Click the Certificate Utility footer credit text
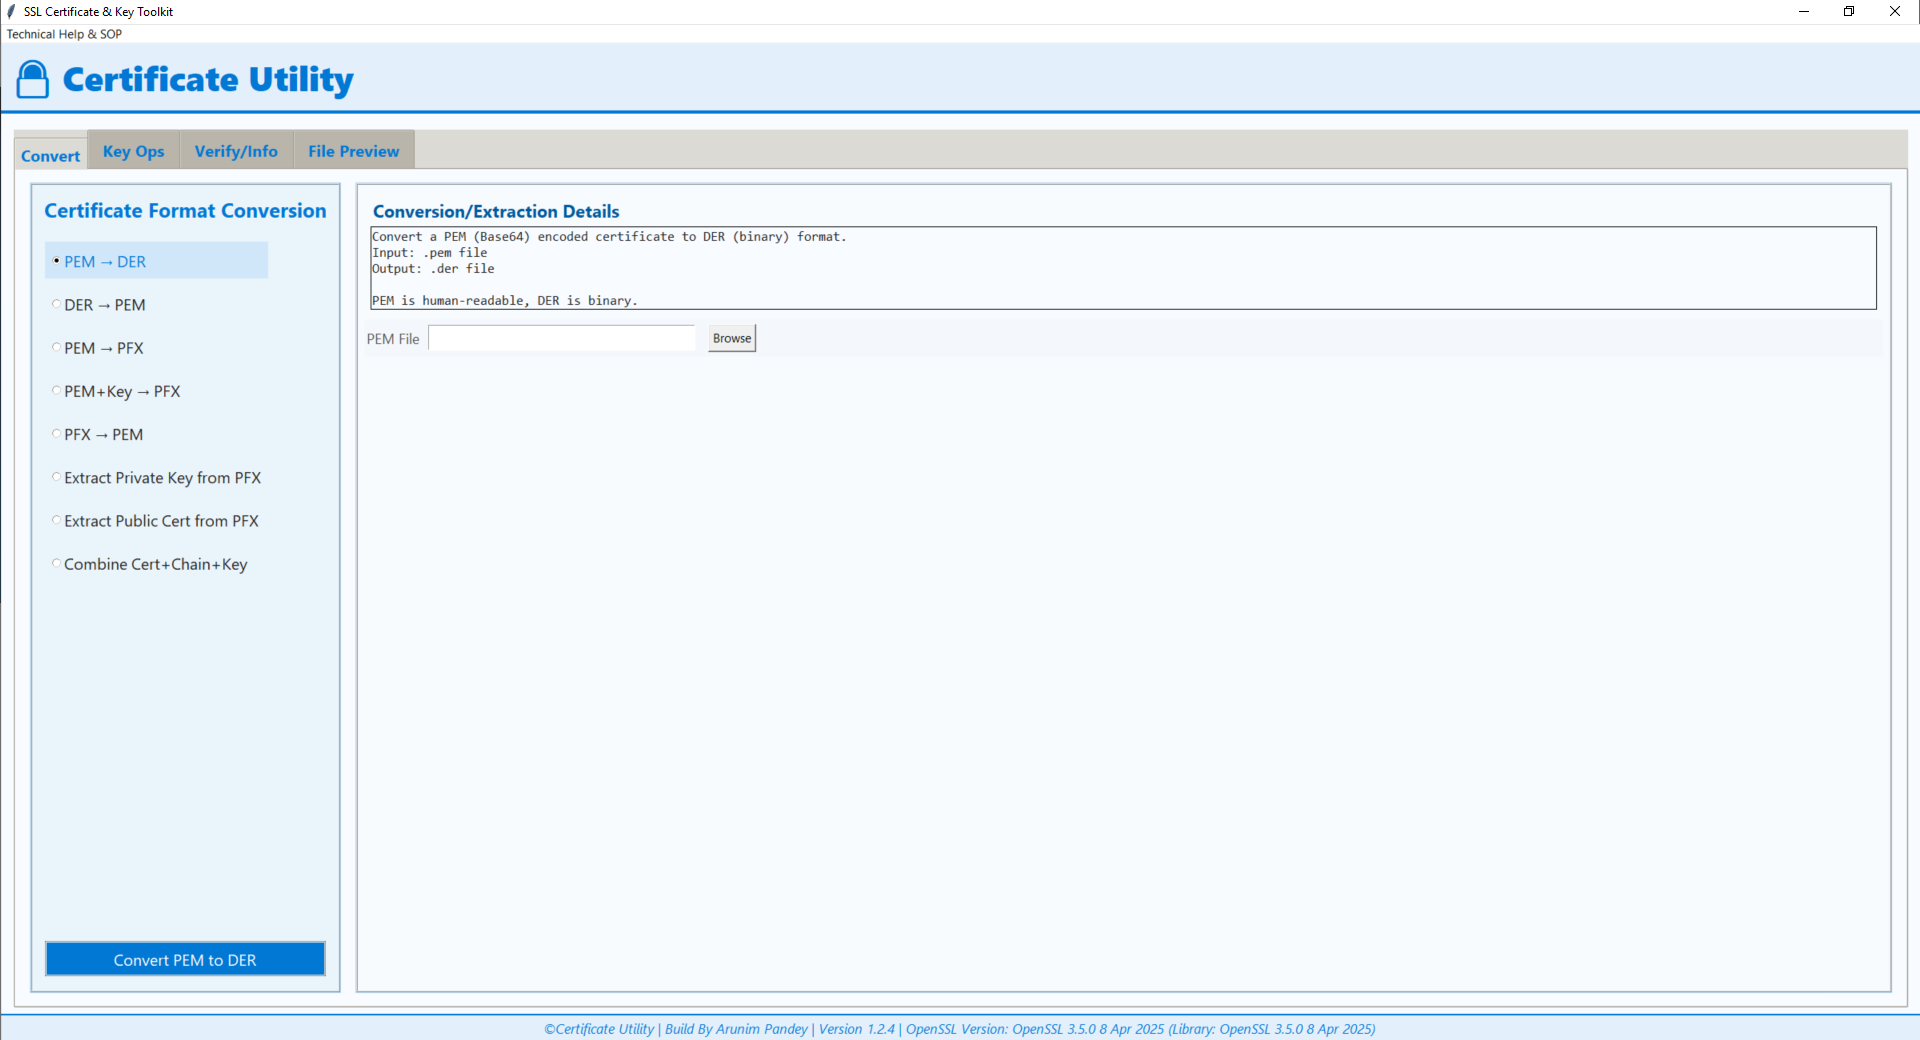The image size is (1920, 1040). [x=958, y=1028]
